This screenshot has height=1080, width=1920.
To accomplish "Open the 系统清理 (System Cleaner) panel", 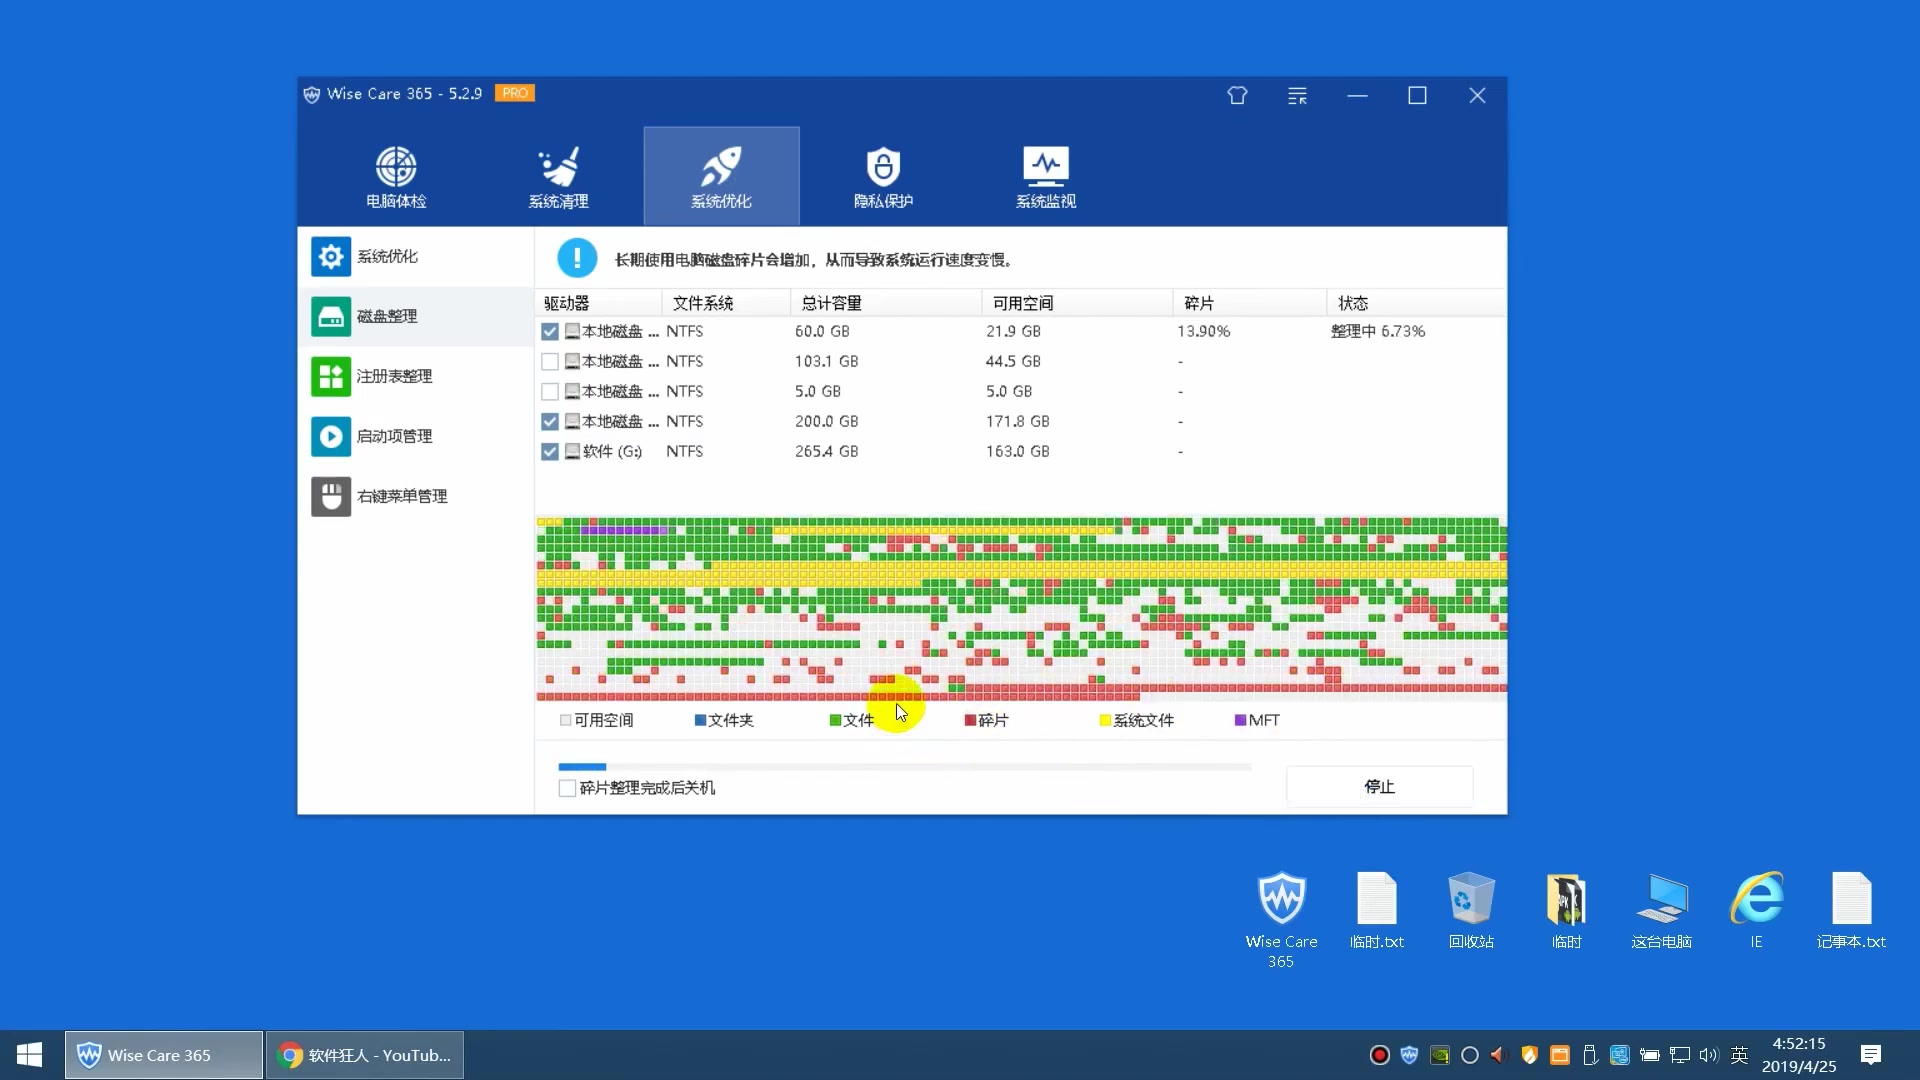I will 558,173.
